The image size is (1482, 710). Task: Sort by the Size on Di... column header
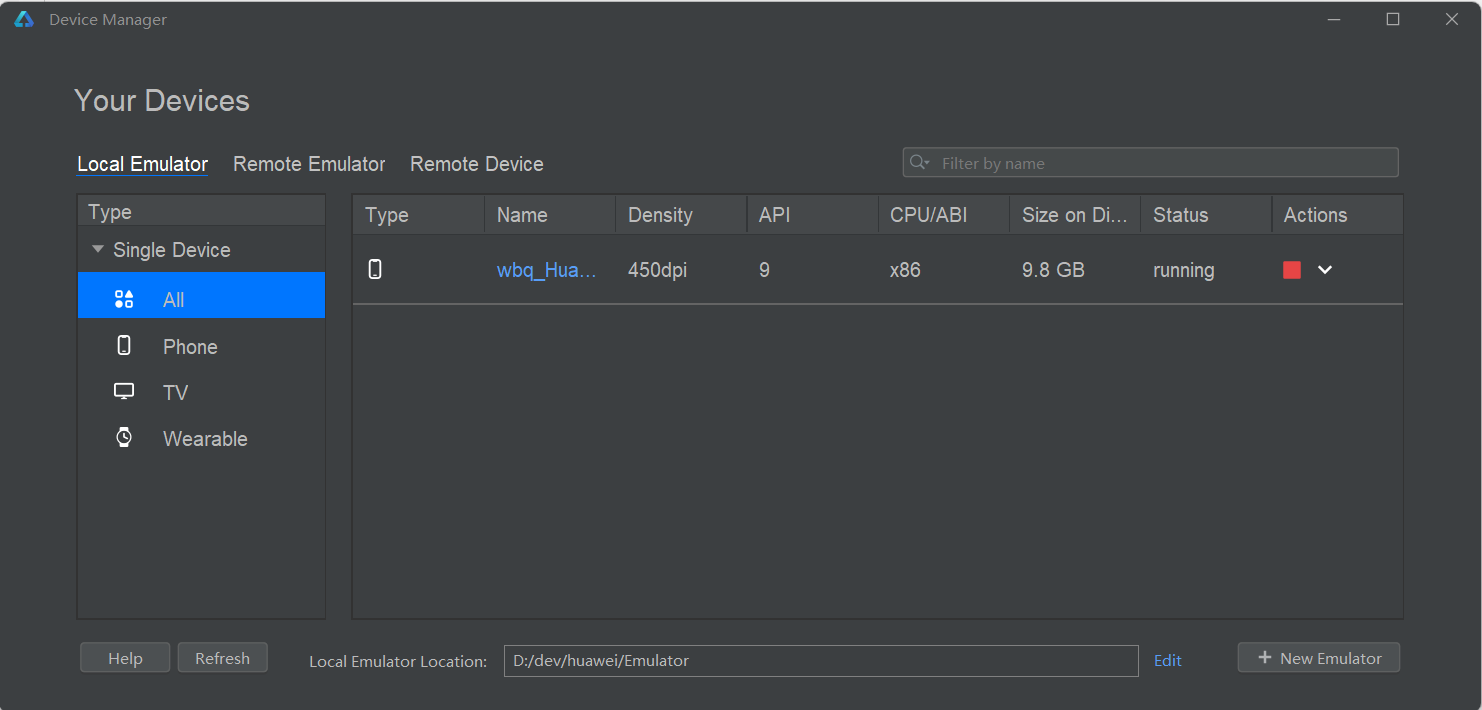(x=1075, y=215)
